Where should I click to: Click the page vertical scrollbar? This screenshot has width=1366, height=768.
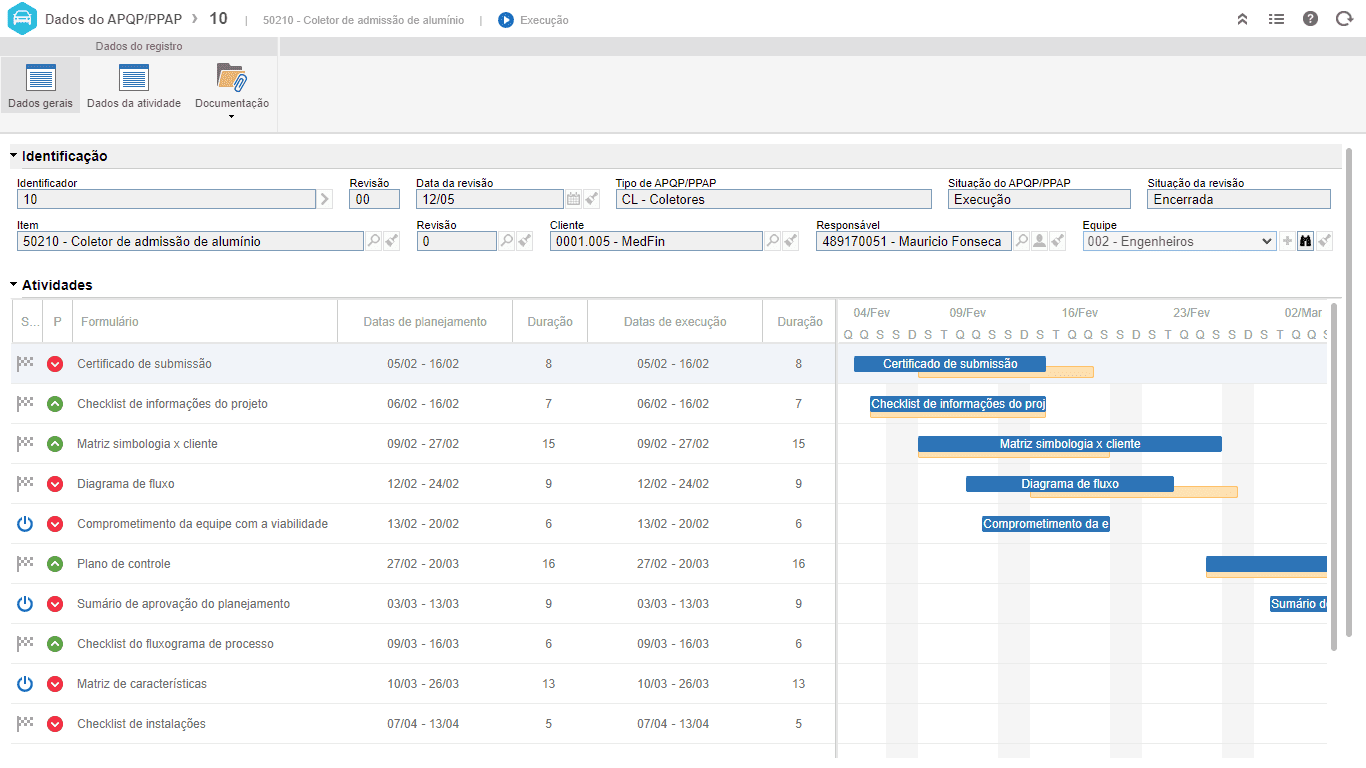tap(1349, 392)
